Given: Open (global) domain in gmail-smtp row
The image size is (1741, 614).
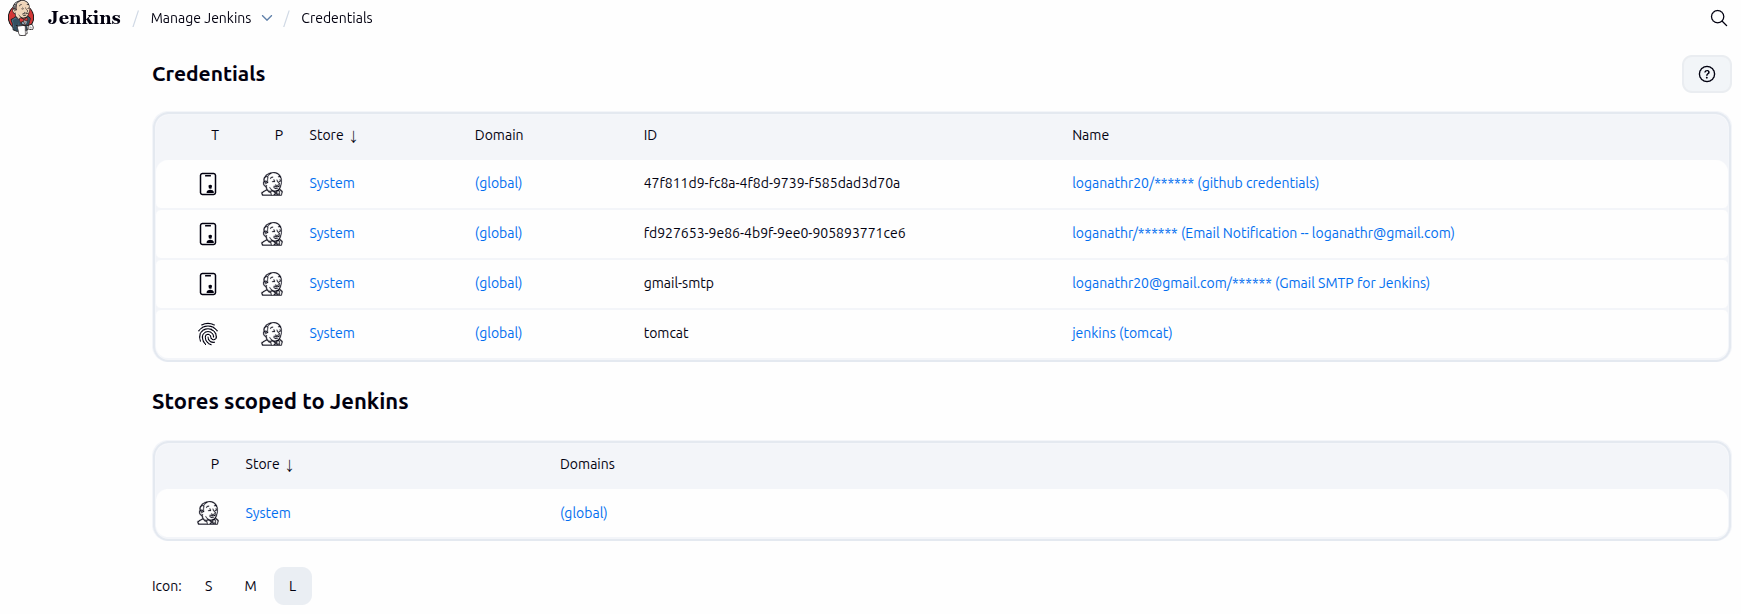Looking at the screenshot, I should pyautogui.click(x=499, y=283).
